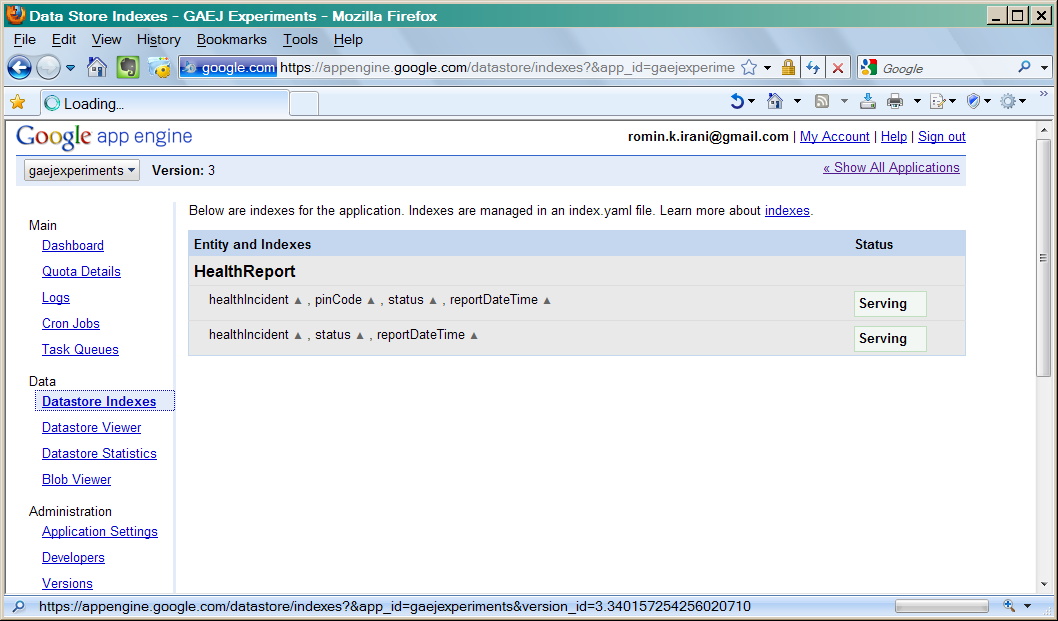This screenshot has width=1058, height=621.
Task: Open the History menu
Action: point(159,40)
